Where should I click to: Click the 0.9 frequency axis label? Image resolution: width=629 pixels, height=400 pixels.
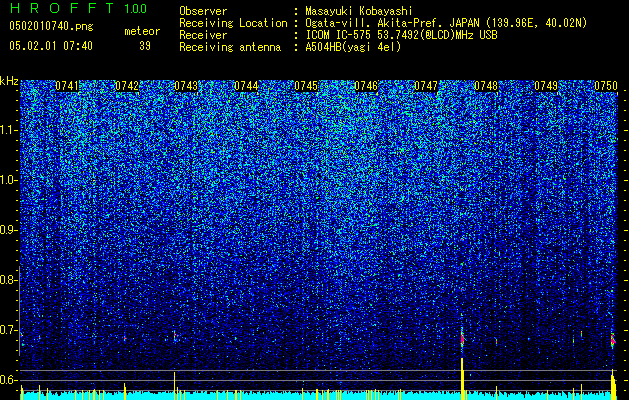(x=7, y=230)
